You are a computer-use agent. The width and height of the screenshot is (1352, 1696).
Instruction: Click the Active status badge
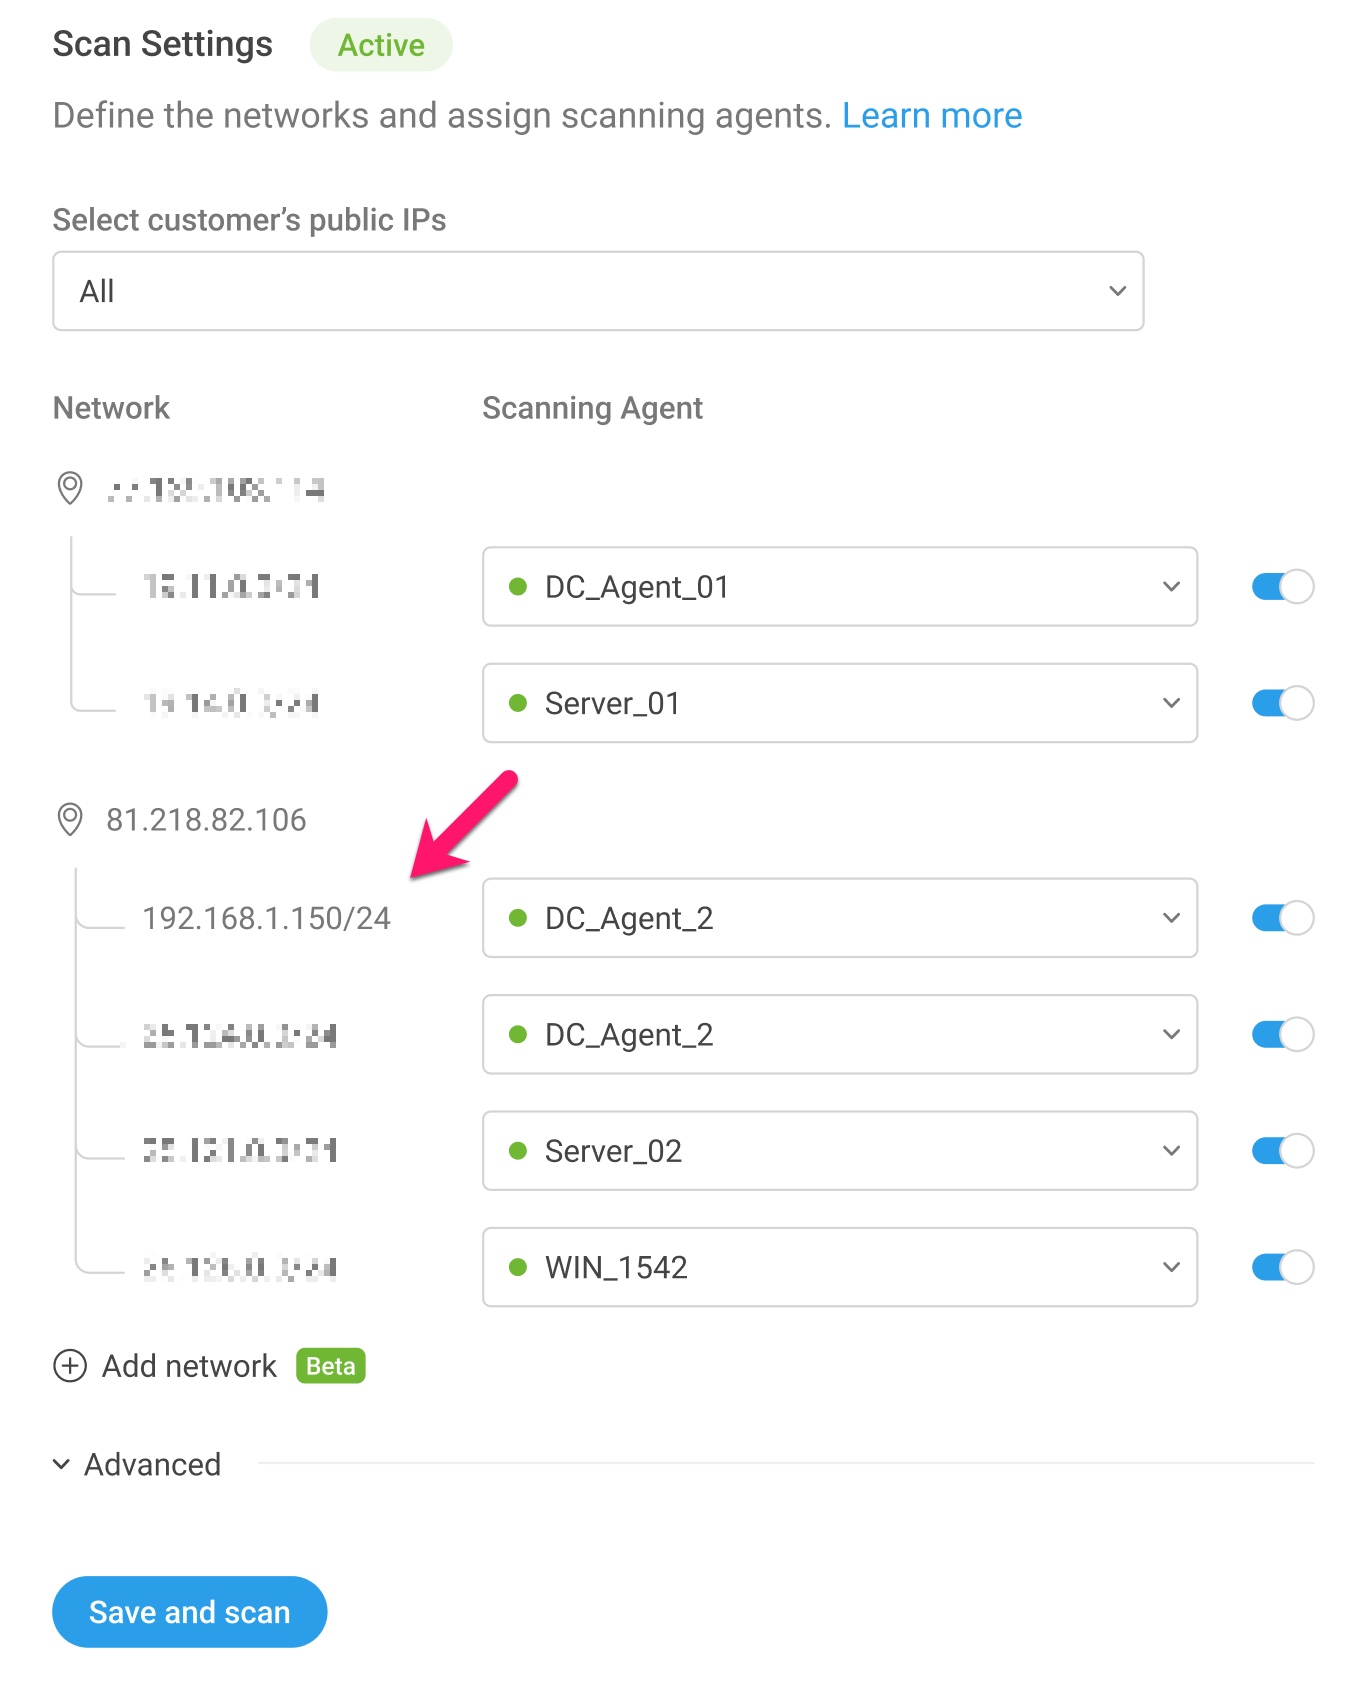381,45
